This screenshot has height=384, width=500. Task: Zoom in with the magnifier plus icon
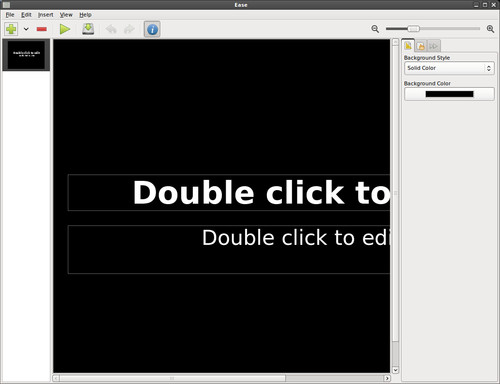pyautogui.click(x=490, y=29)
